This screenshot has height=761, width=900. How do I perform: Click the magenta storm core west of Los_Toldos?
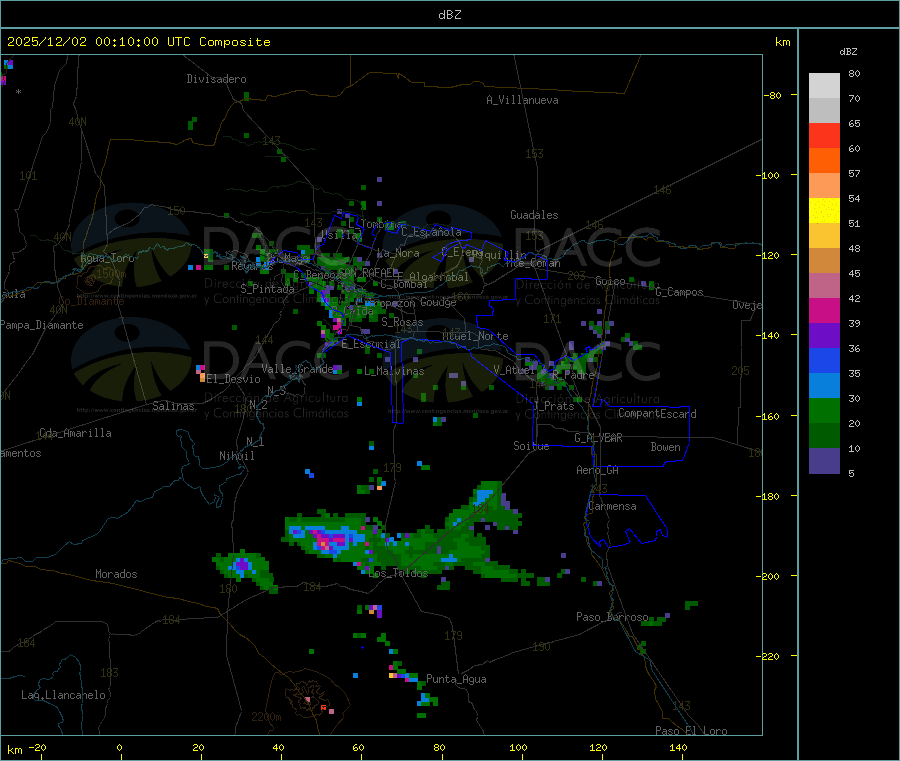tap(330, 540)
